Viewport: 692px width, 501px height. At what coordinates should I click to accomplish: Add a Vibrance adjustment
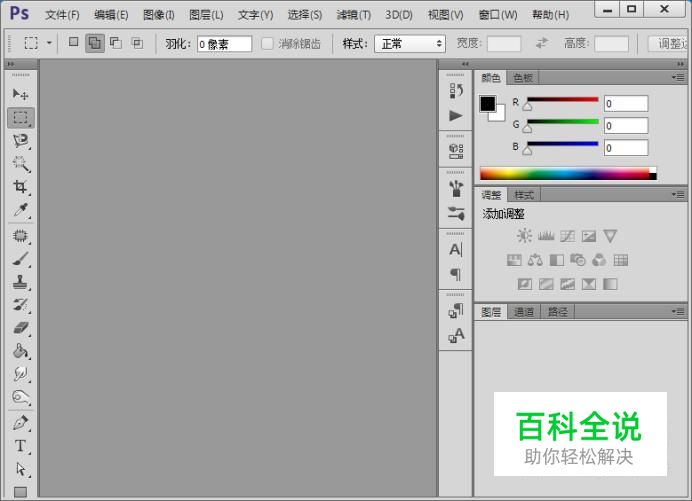[610, 236]
